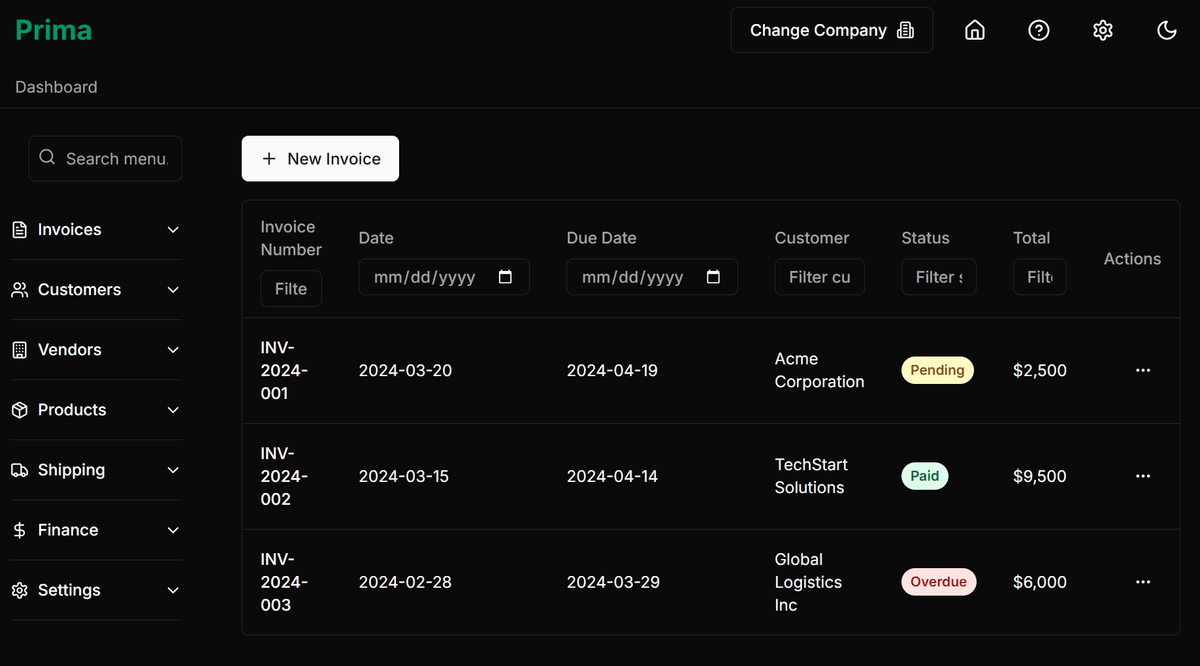Click the Pending status badge
The image size is (1200, 666).
click(x=937, y=370)
